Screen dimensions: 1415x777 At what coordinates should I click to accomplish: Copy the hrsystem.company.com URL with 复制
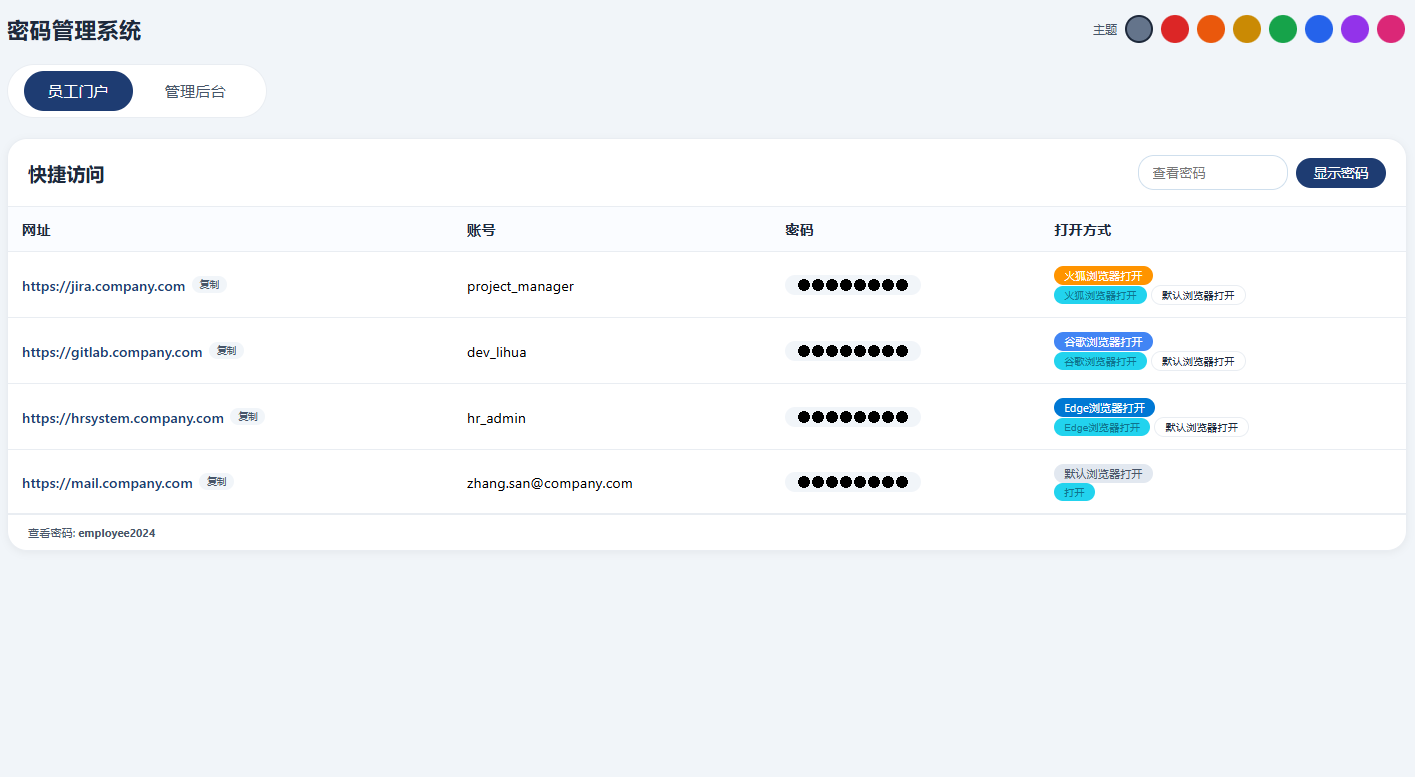tap(248, 417)
